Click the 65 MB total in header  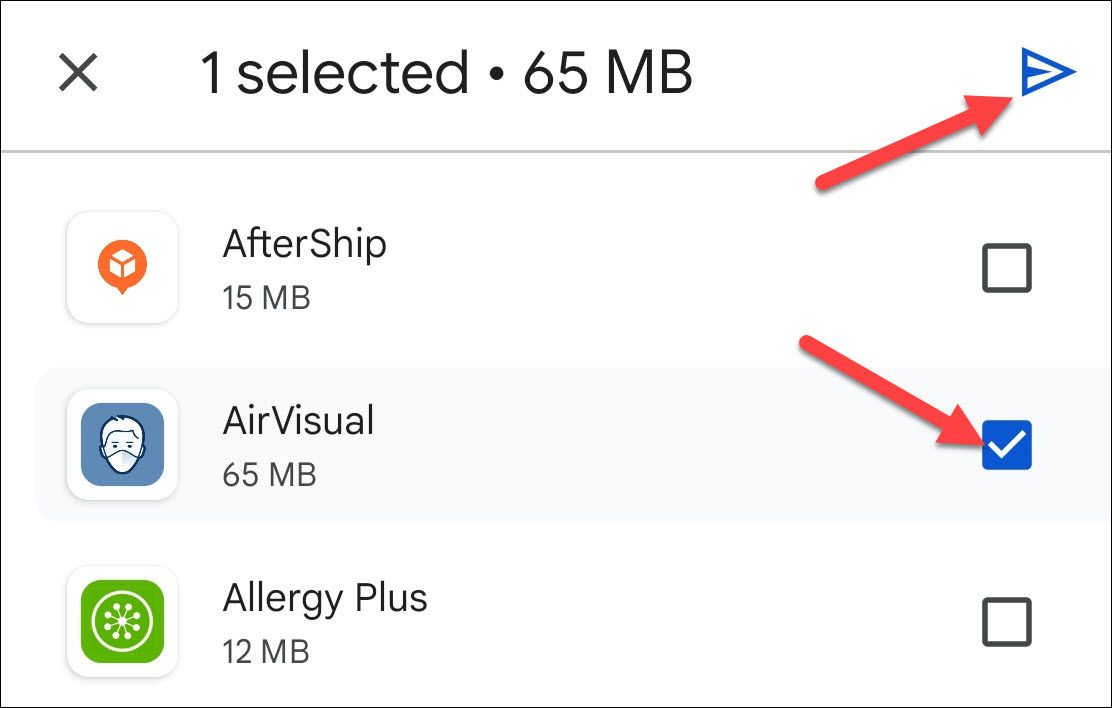[608, 73]
